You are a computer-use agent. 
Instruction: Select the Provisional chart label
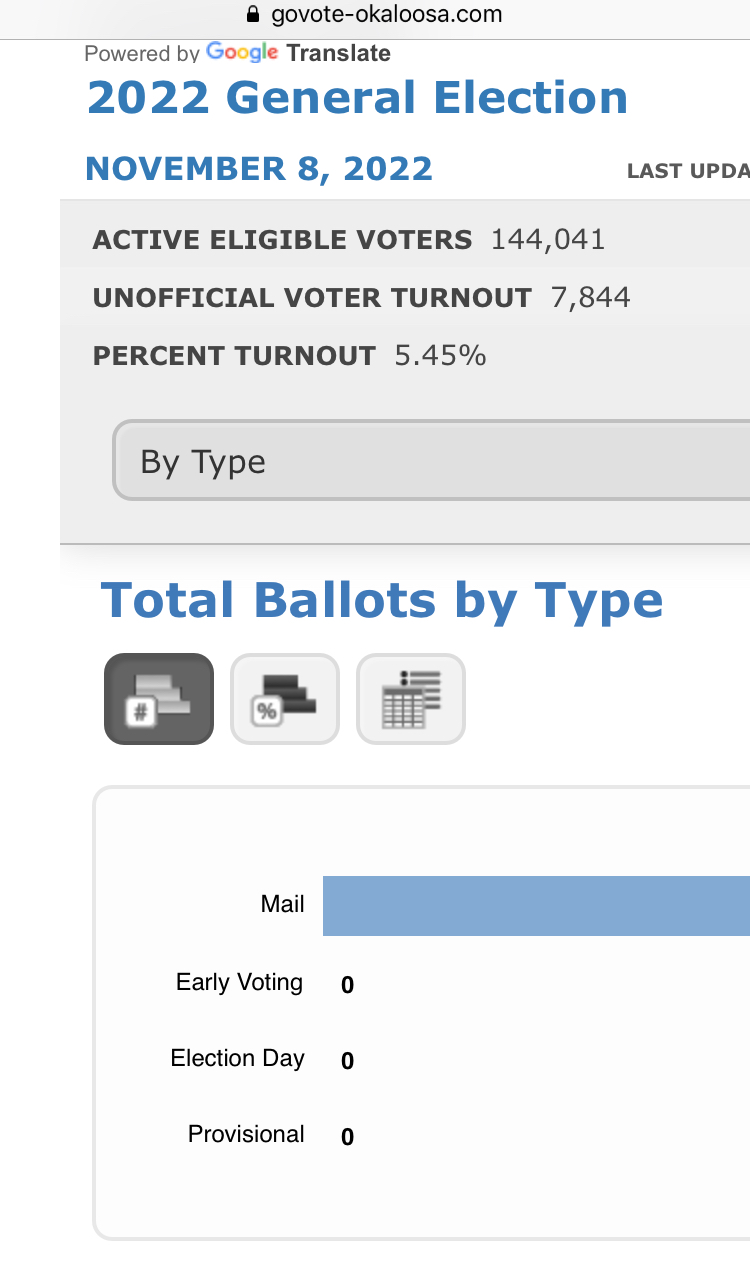(x=246, y=1134)
